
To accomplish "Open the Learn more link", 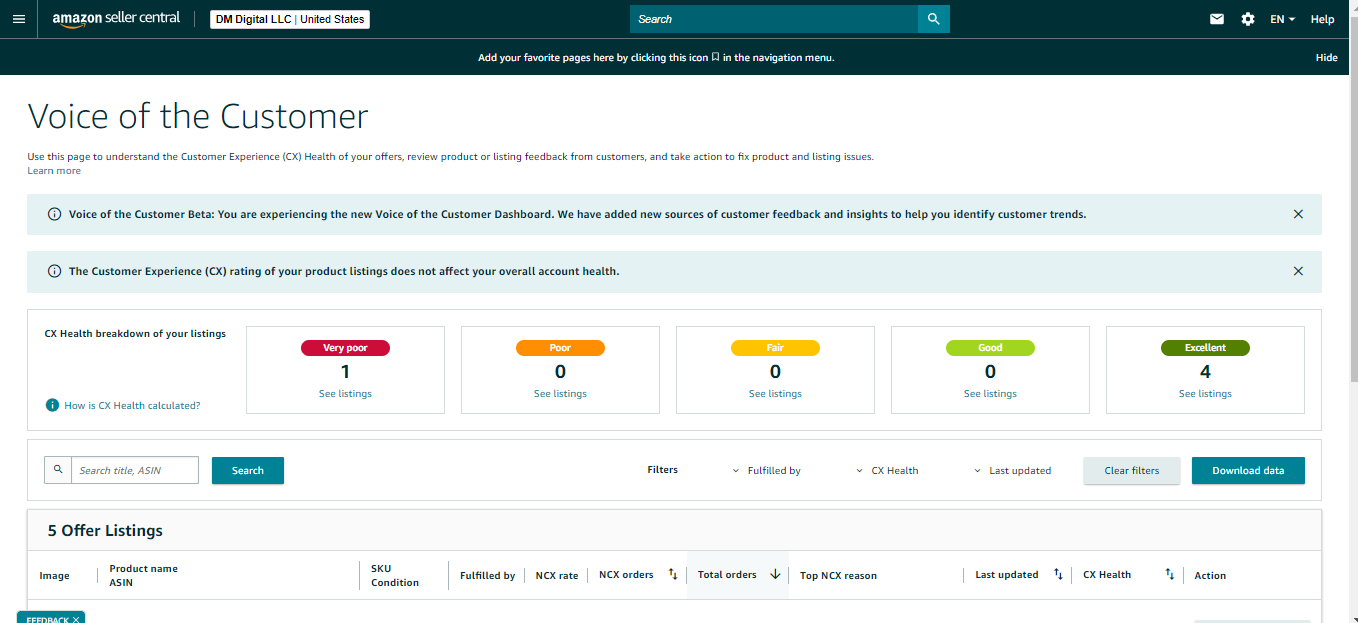I will coord(54,171).
